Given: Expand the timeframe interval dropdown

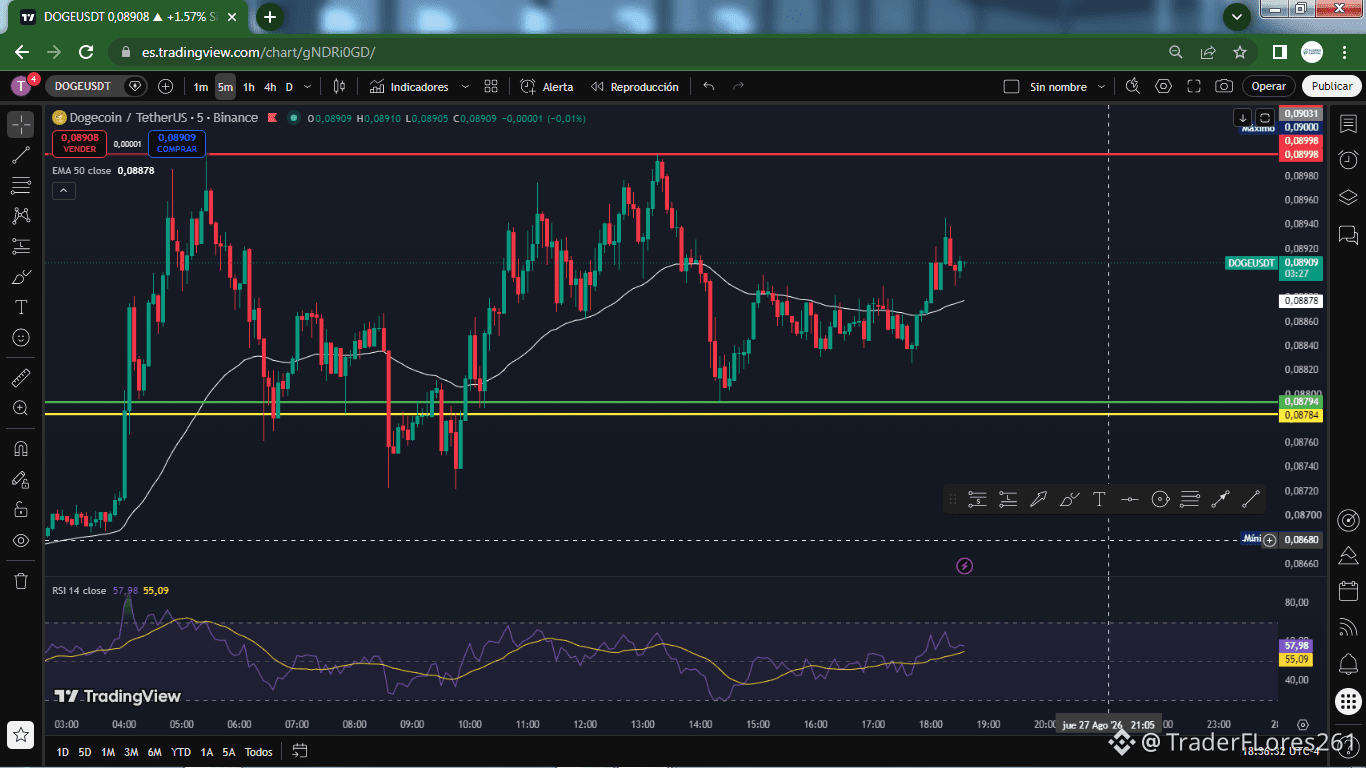Looking at the screenshot, I should pos(308,87).
